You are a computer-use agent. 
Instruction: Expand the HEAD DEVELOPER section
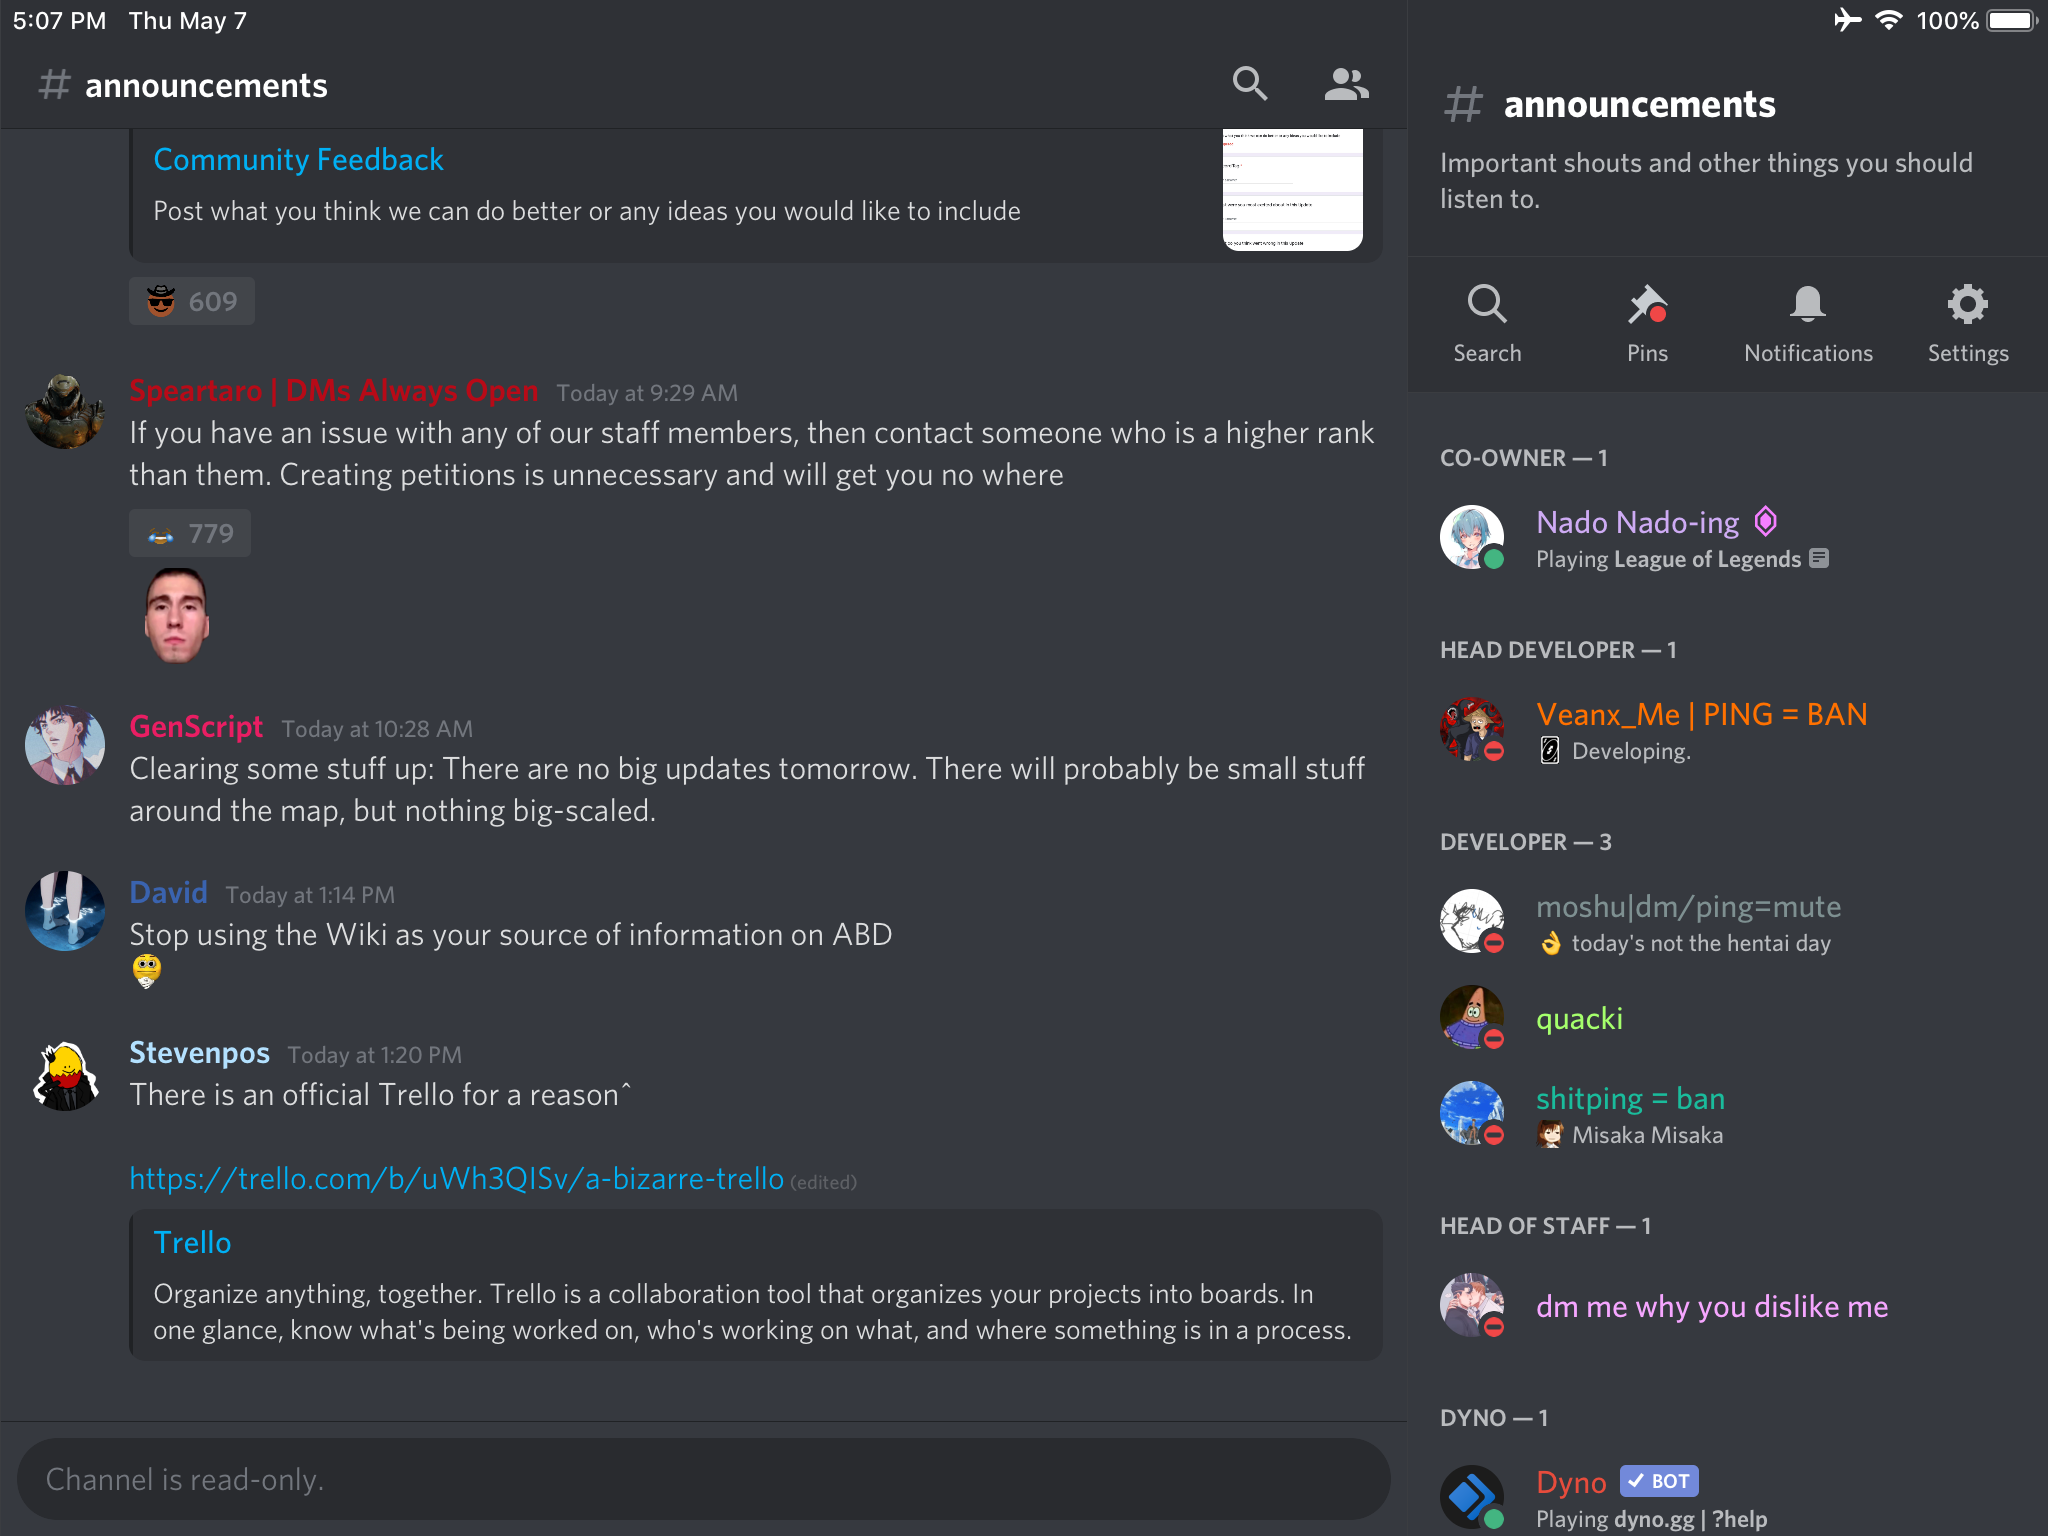1558,649
